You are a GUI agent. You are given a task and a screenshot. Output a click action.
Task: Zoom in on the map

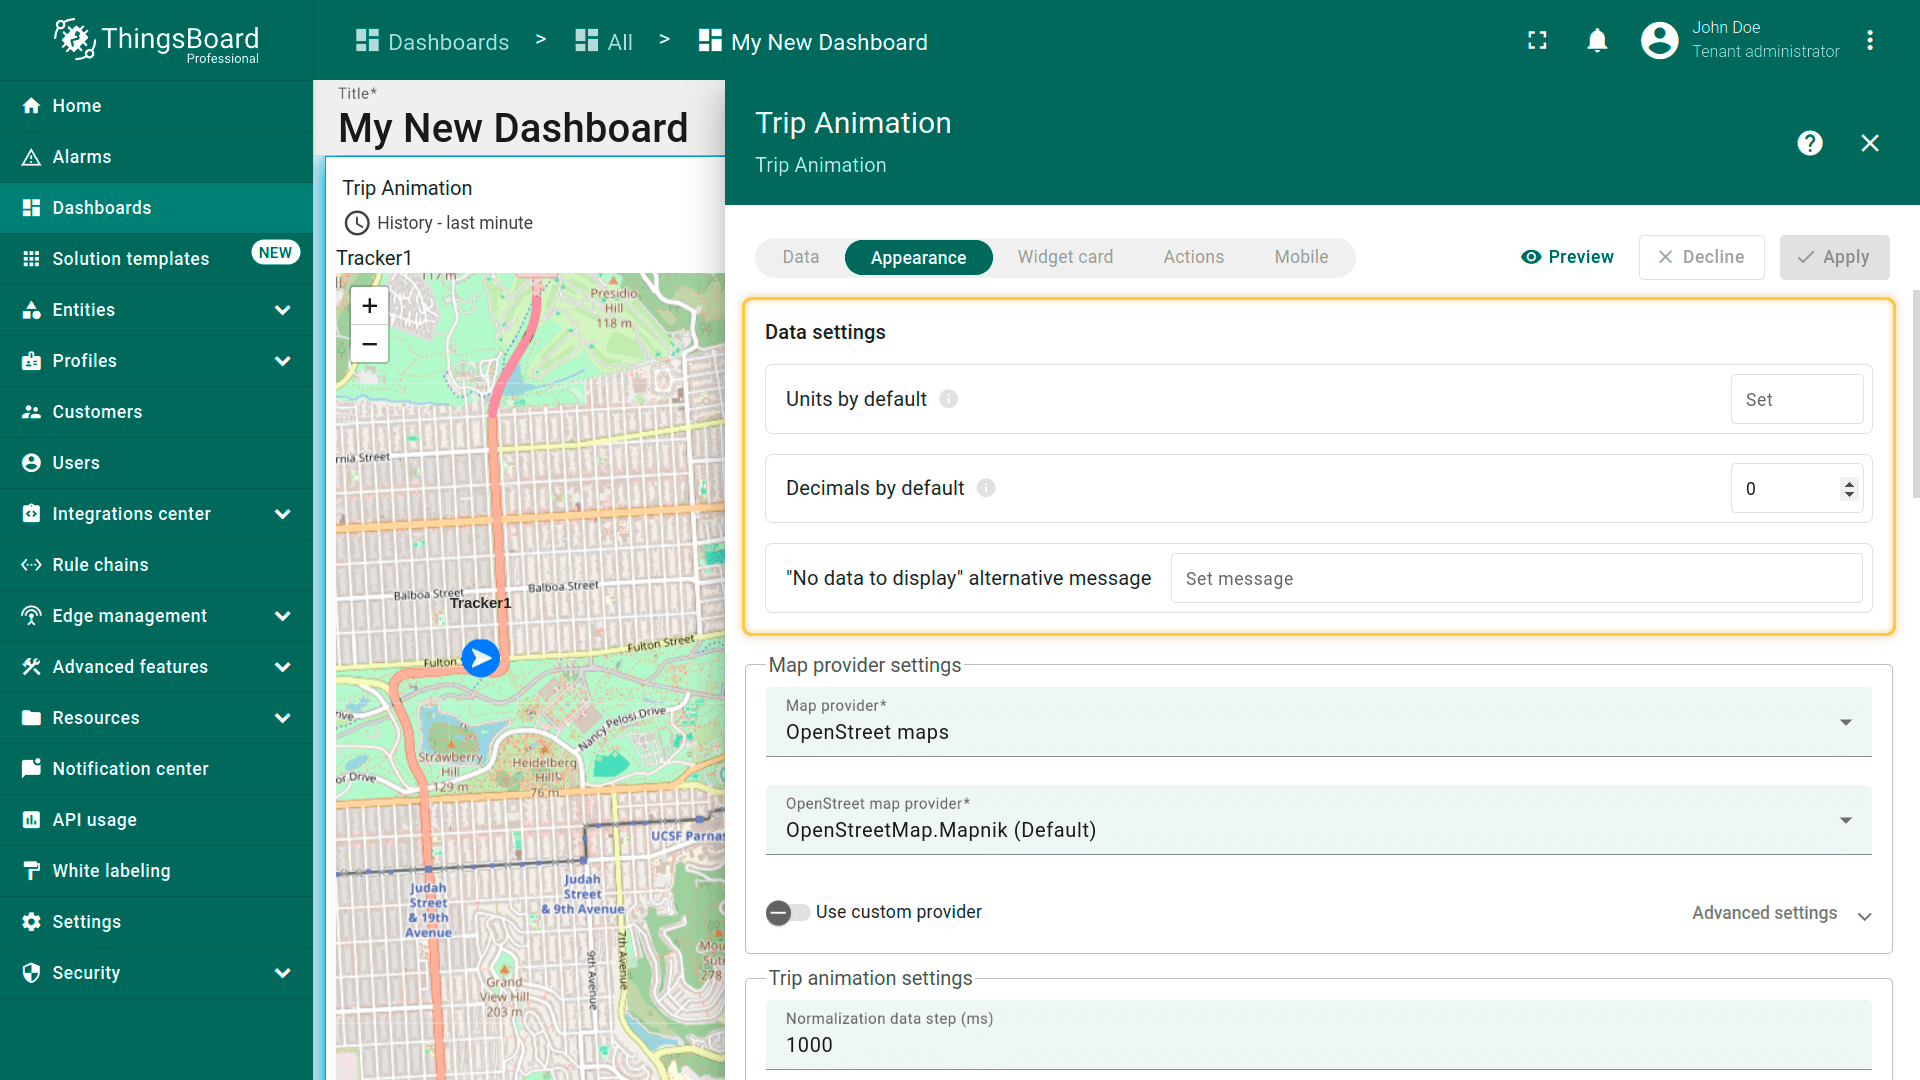(369, 305)
